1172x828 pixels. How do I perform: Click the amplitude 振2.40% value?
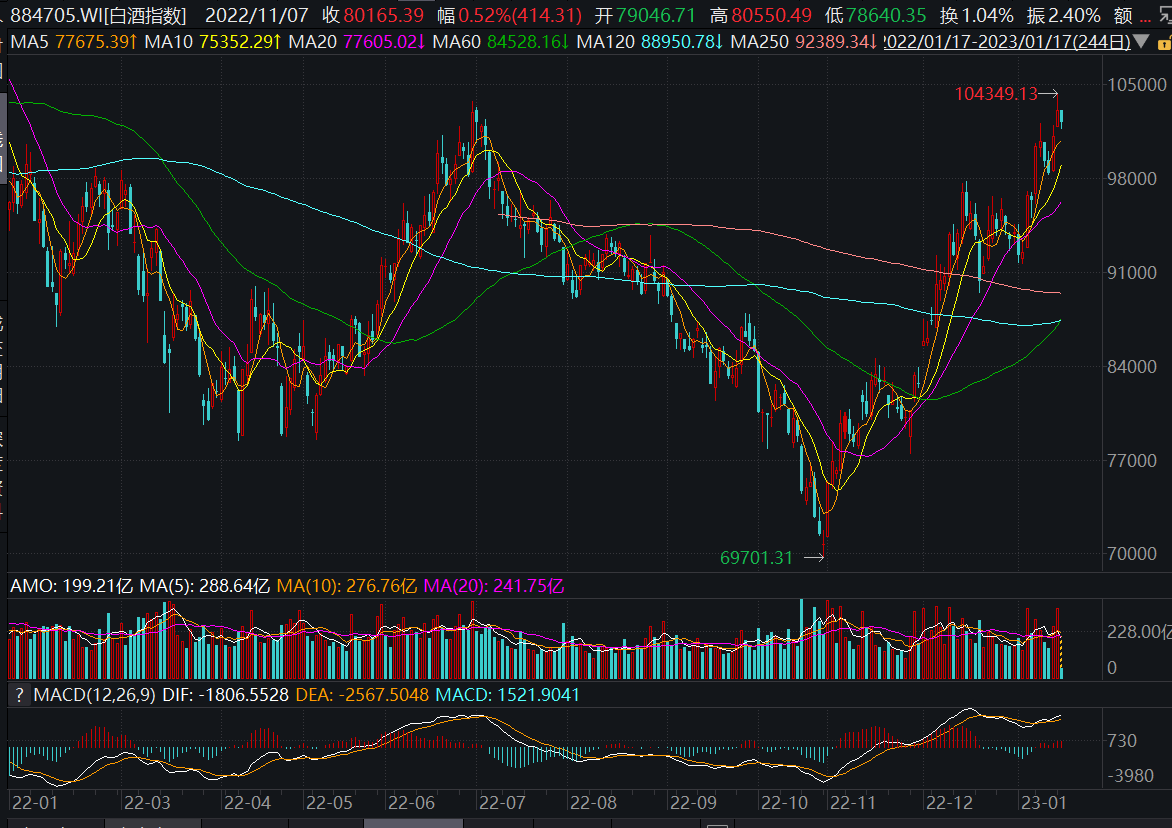coord(1064,15)
